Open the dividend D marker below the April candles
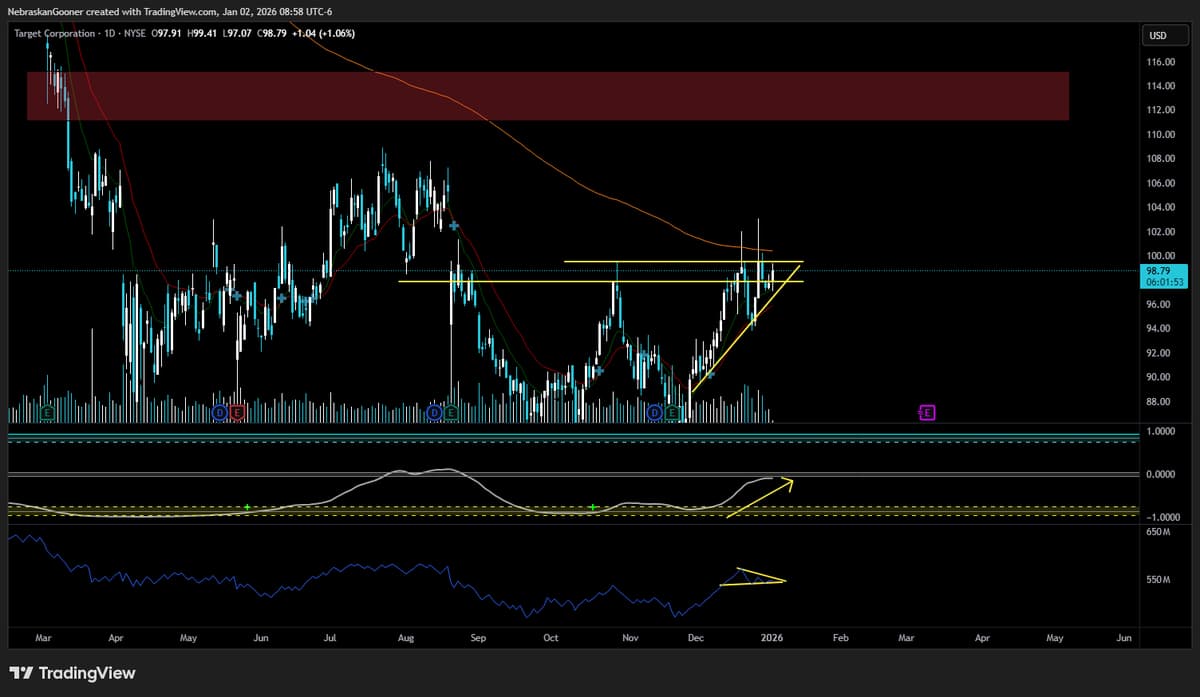 218,411
